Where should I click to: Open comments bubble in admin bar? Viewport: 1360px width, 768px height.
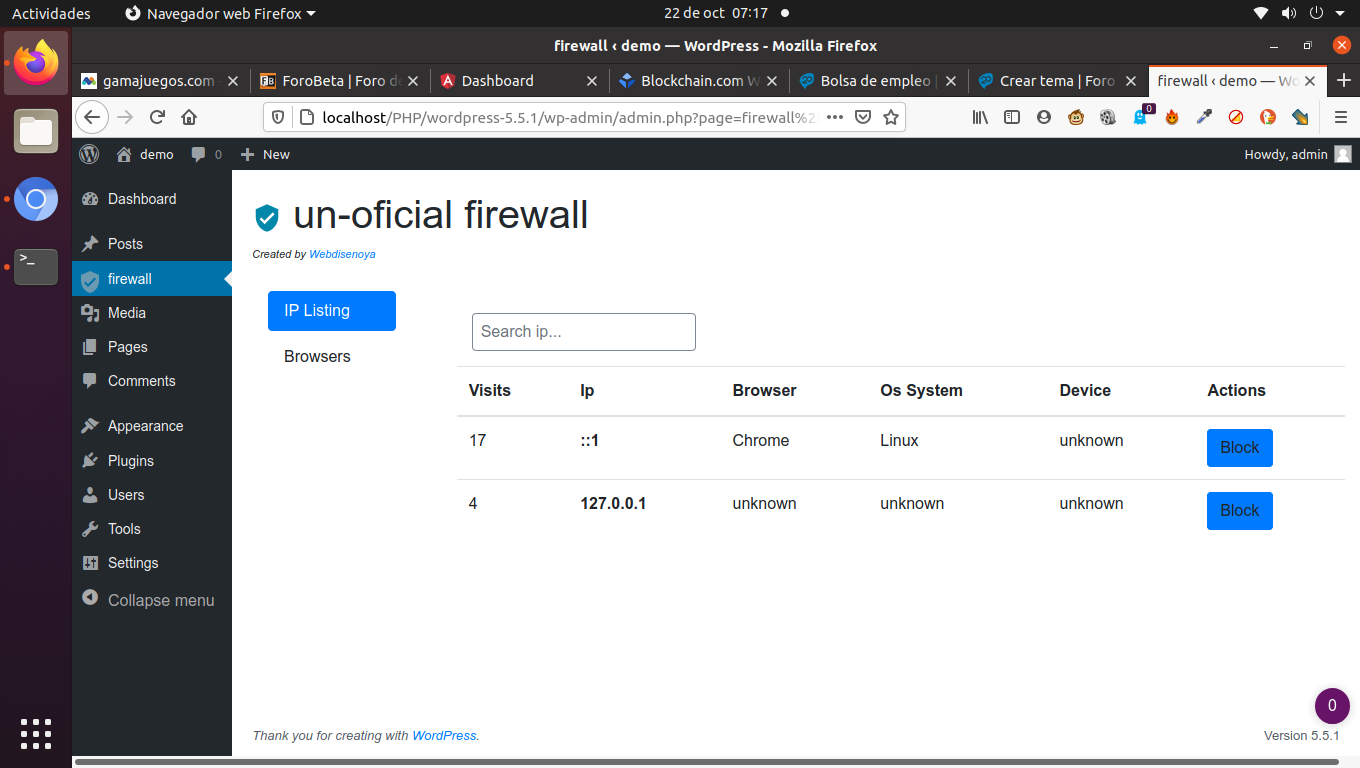pyautogui.click(x=207, y=154)
